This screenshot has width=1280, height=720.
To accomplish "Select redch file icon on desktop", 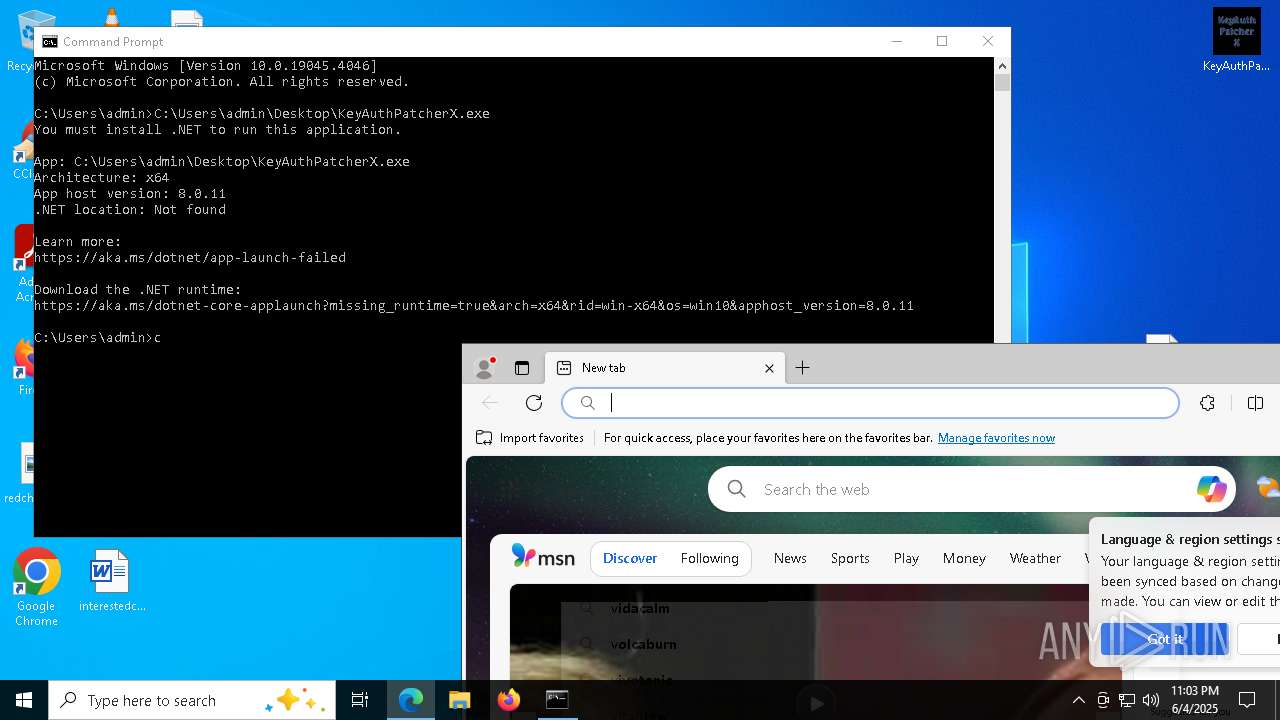I will pyautogui.click(x=24, y=474).
